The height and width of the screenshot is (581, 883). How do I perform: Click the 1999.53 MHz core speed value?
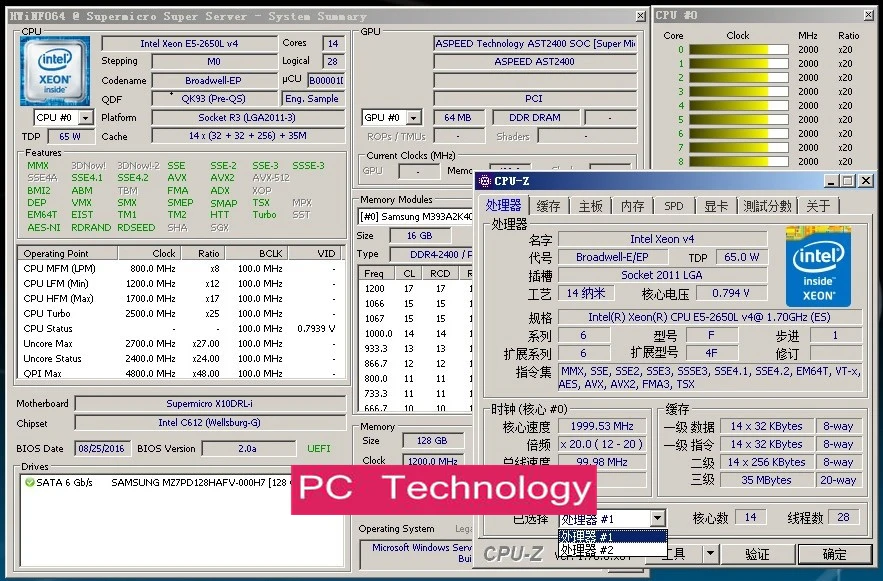602,426
